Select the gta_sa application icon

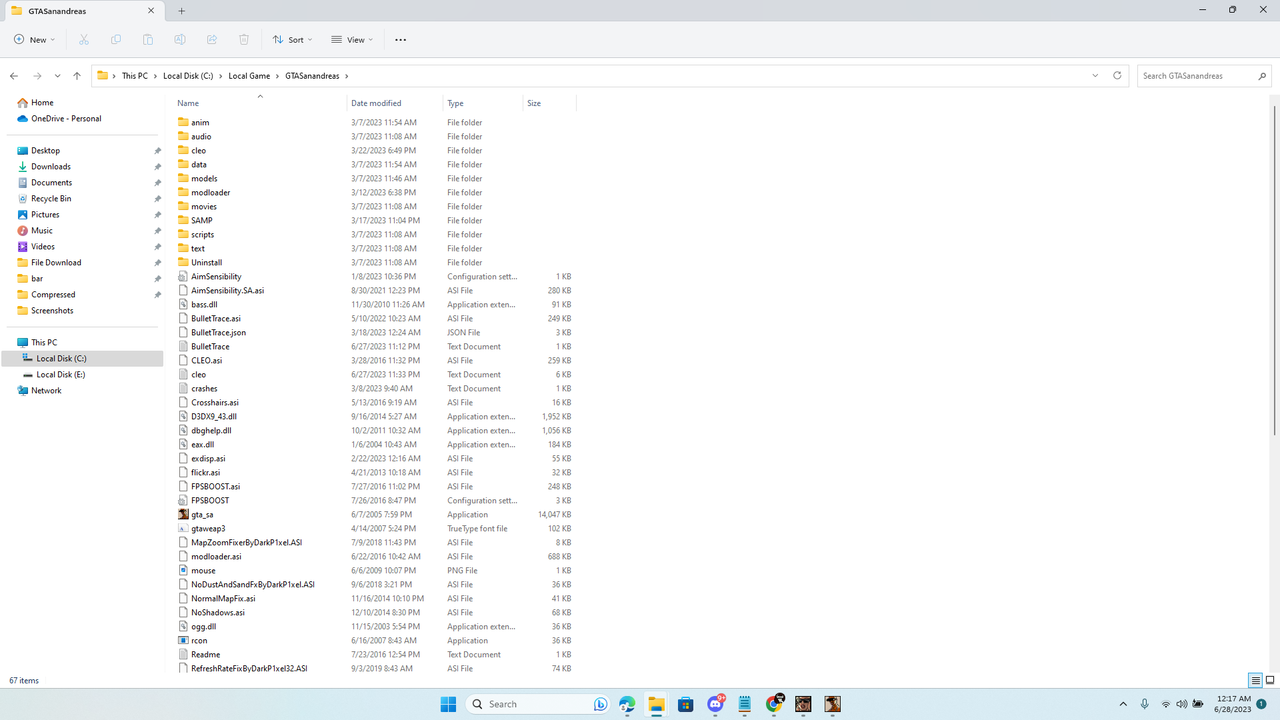click(183, 514)
